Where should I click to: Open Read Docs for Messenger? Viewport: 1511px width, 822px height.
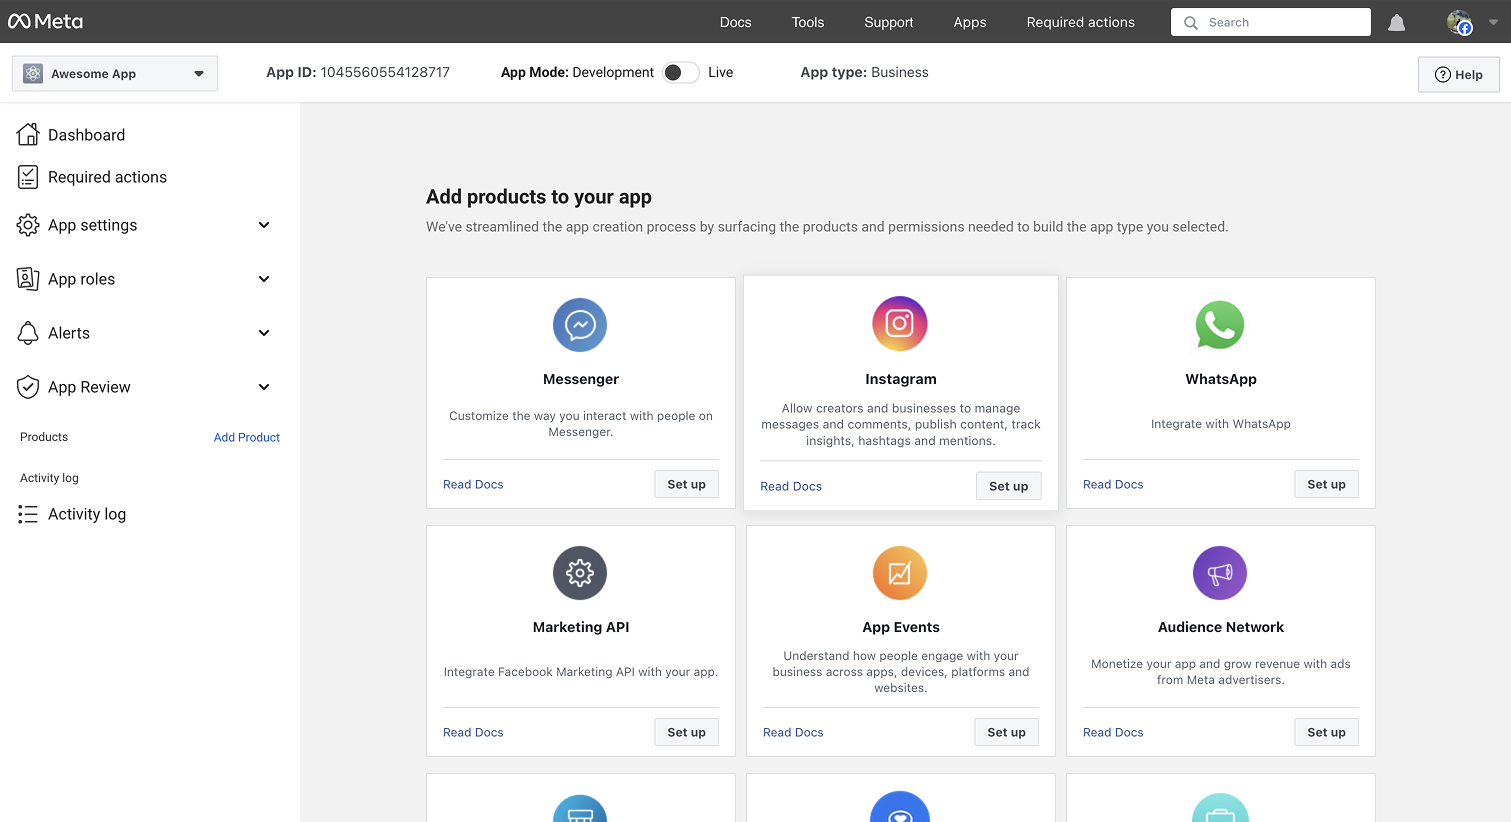click(473, 484)
